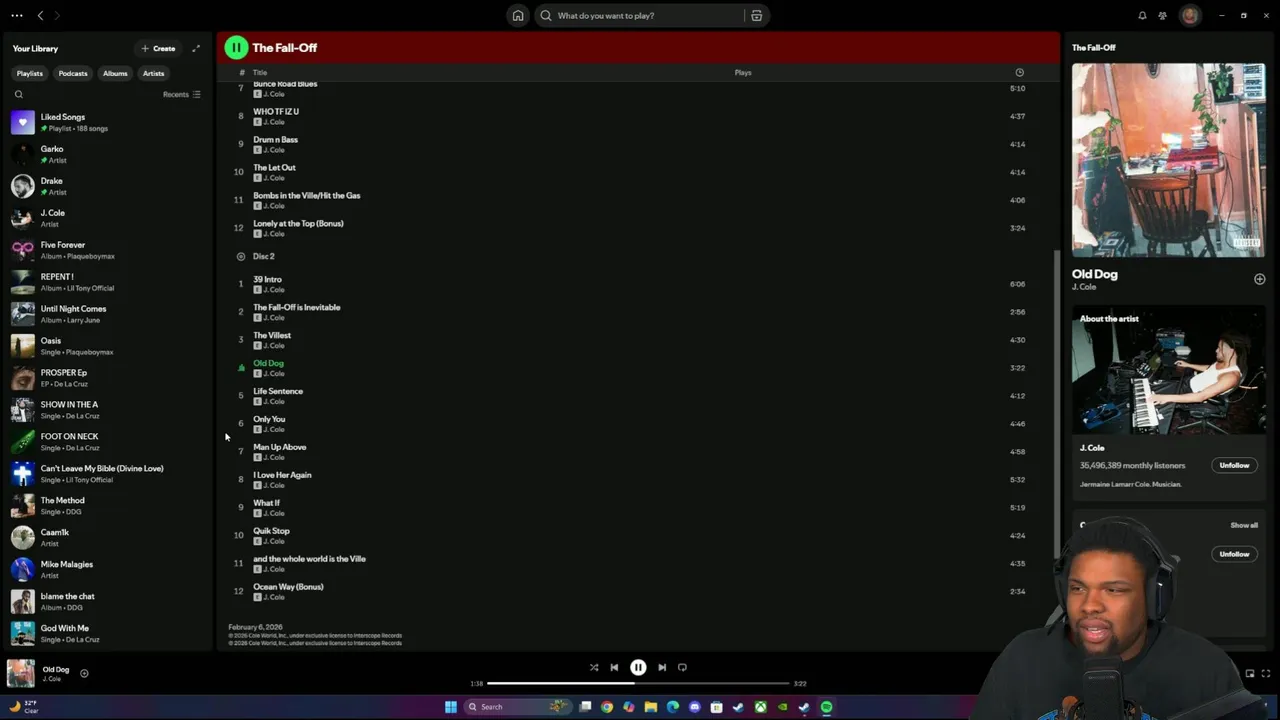Open the Browse icon in the search bar
Viewport: 1280px width, 720px height.
pos(756,15)
